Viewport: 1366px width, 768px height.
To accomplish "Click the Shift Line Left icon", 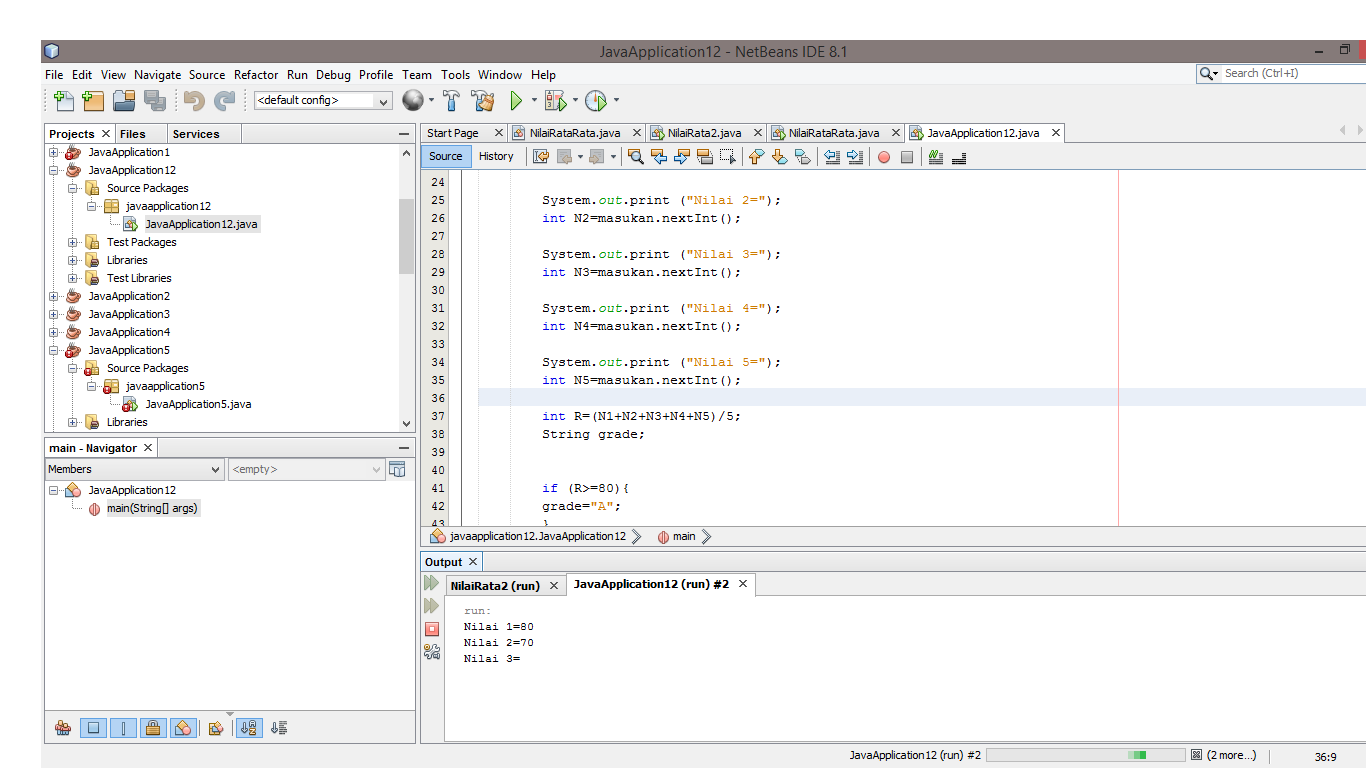I will (831, 156).
